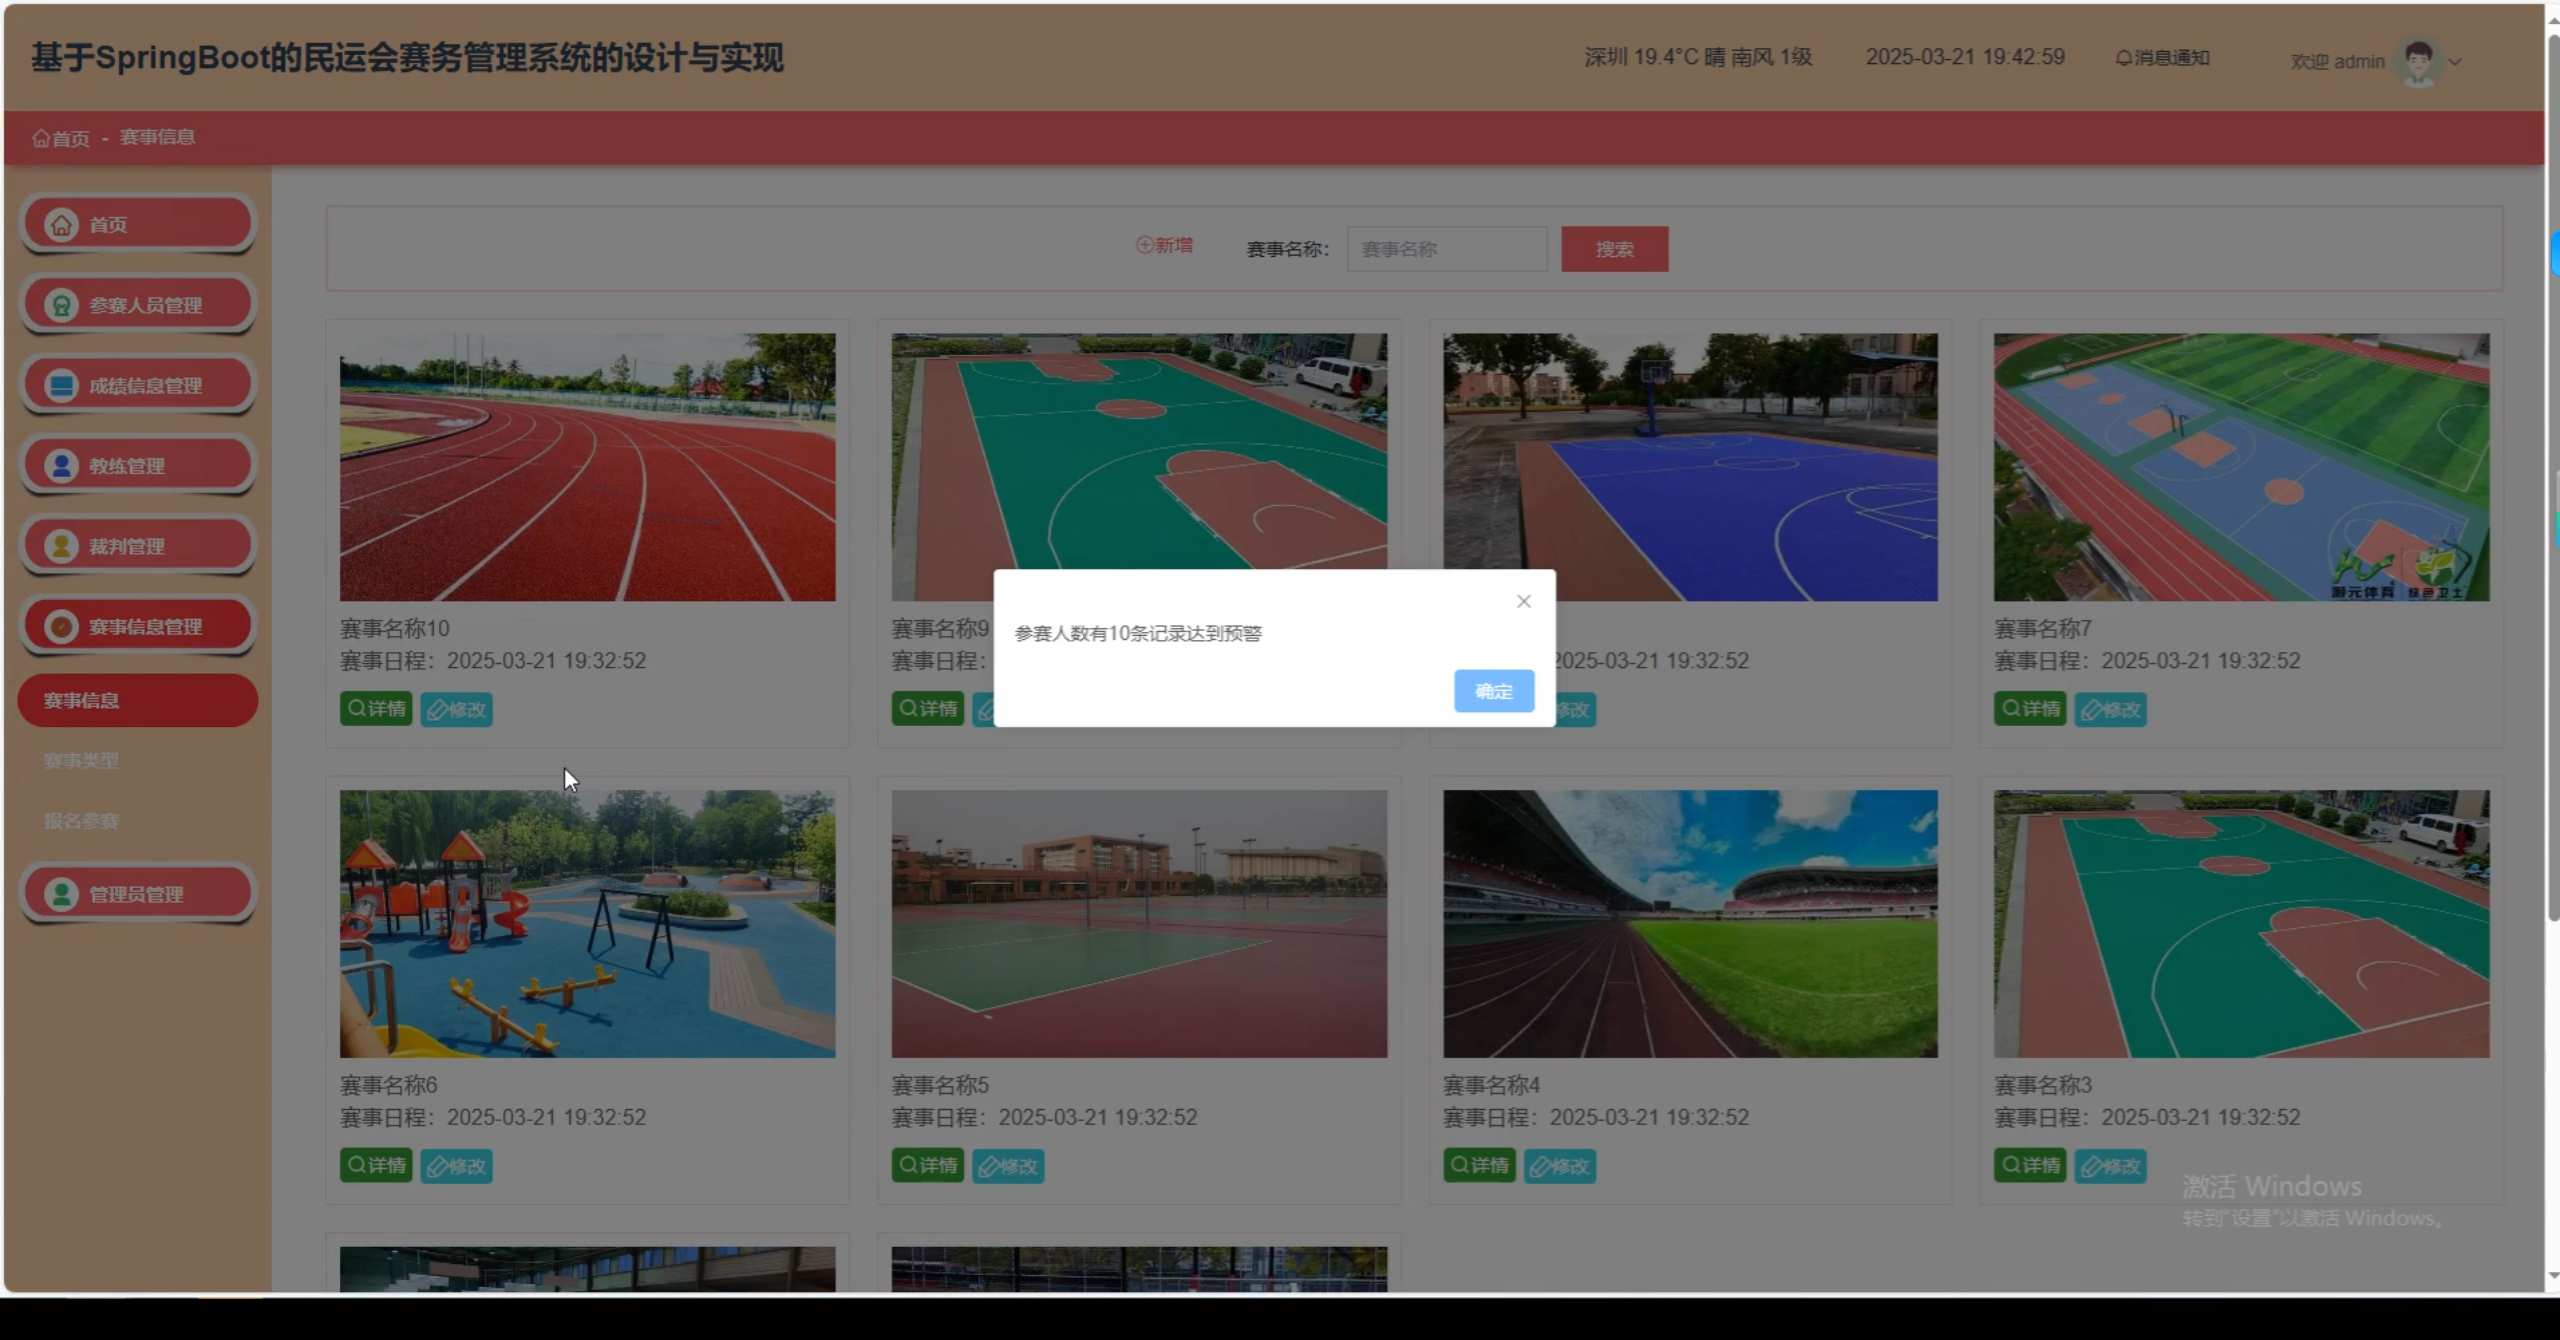
Task: Expand the admin user dropdown arrow
Action: [2455, 62]
